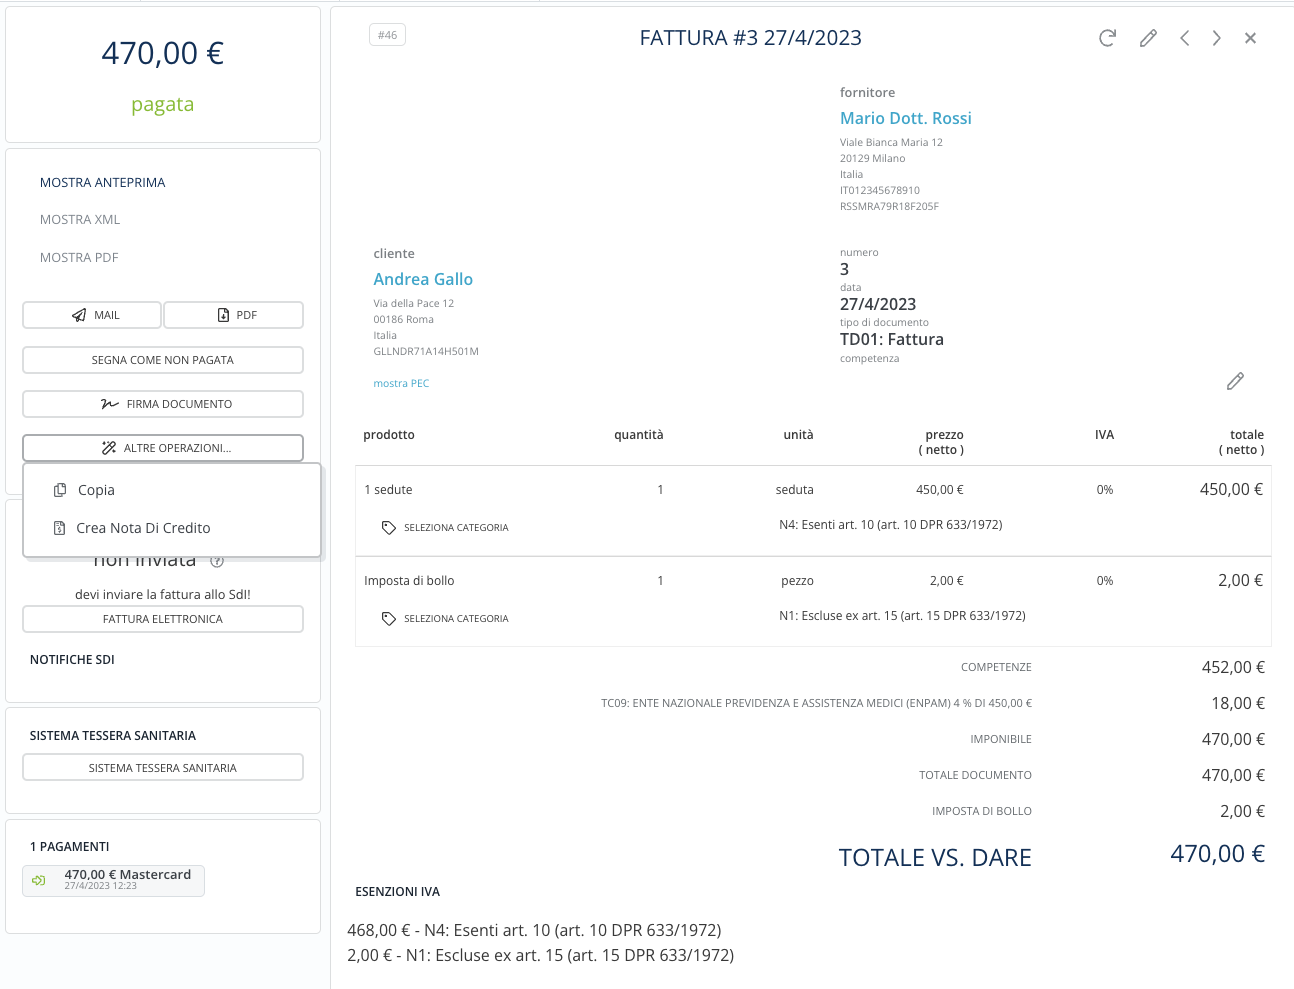Image resolution: width=1294 pixels, height=989 pixels.
Task: Send the invoice via the MAIL button
Action: coord(91,314)
